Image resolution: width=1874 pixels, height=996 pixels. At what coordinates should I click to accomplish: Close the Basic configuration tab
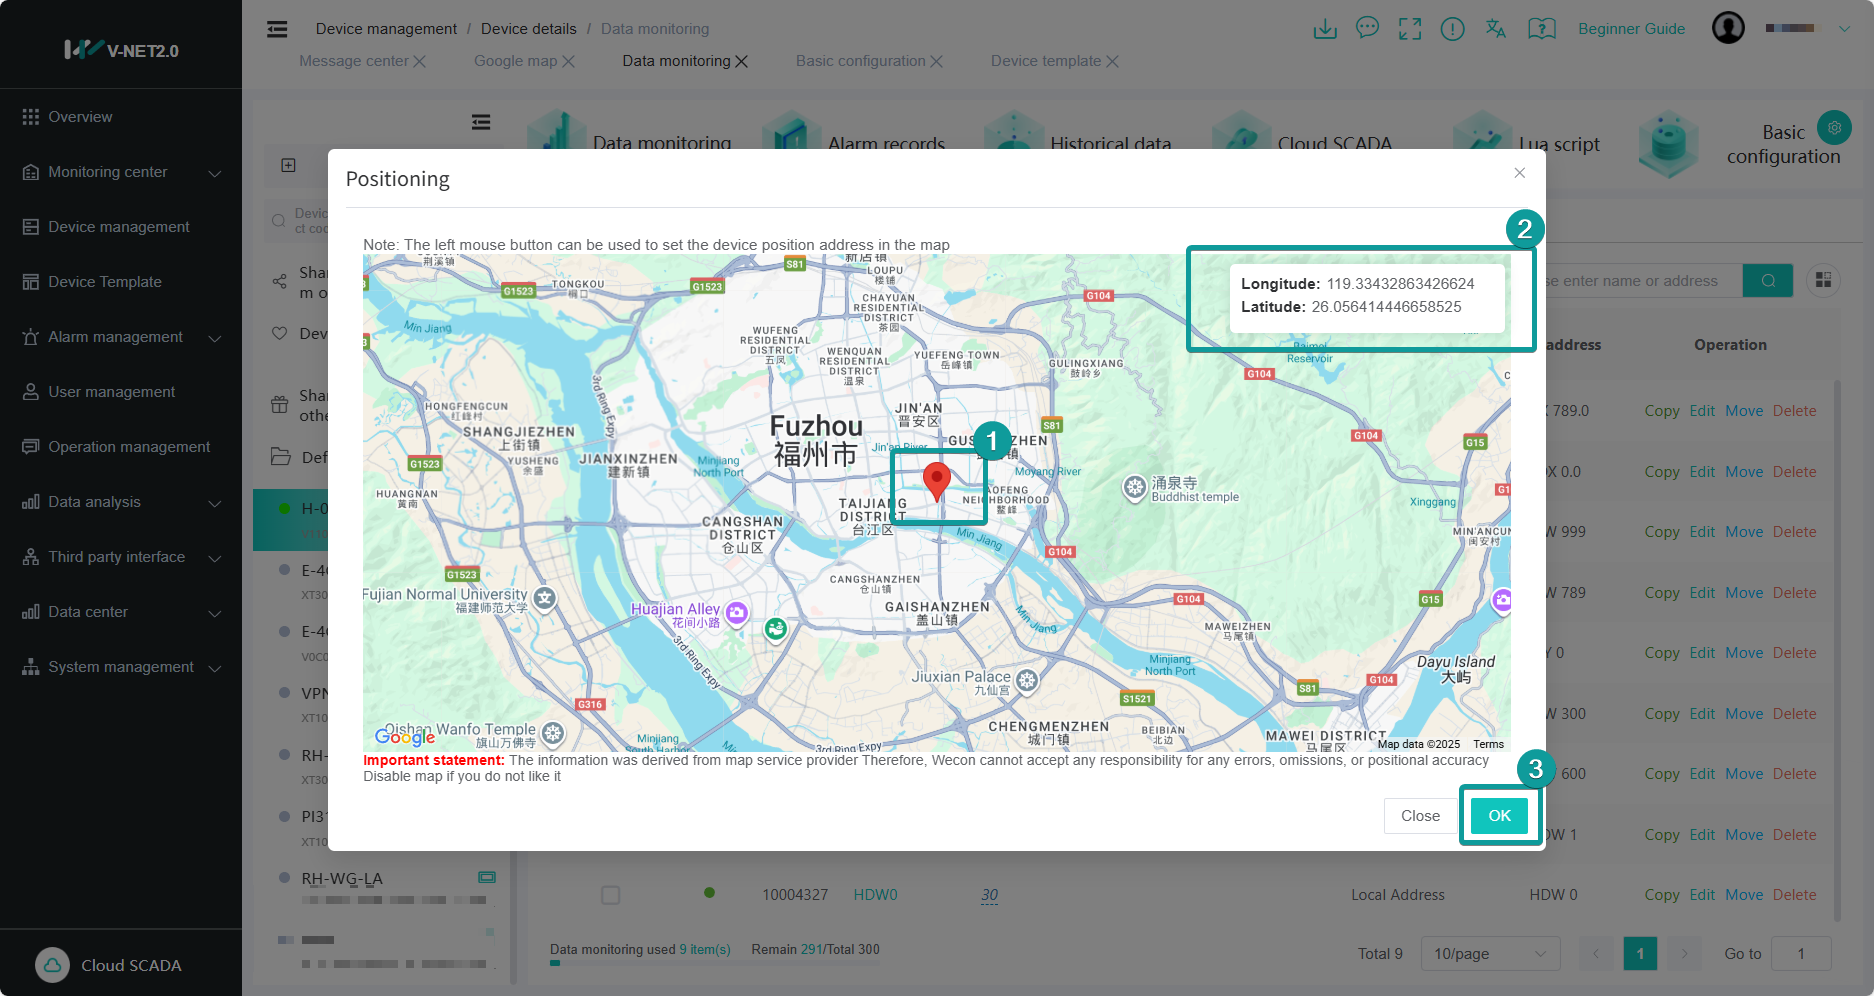[x=936, y=61]
